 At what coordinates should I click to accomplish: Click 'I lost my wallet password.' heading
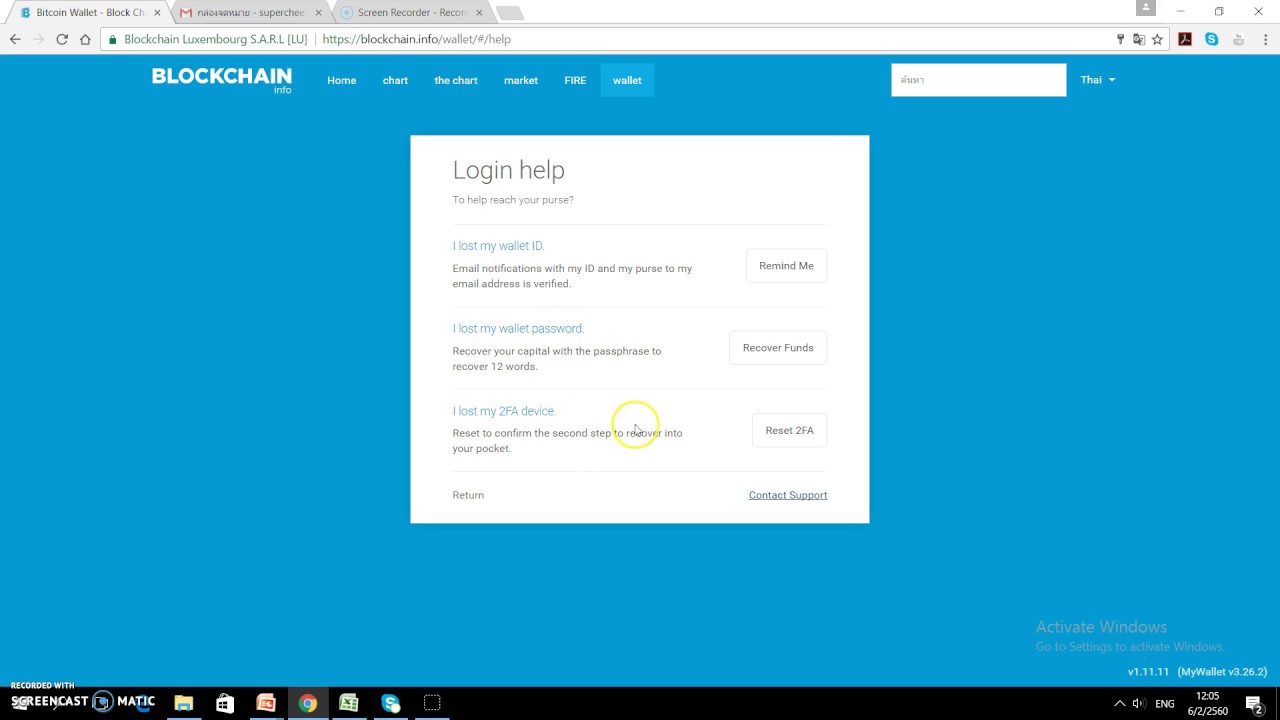click(518, 328)
